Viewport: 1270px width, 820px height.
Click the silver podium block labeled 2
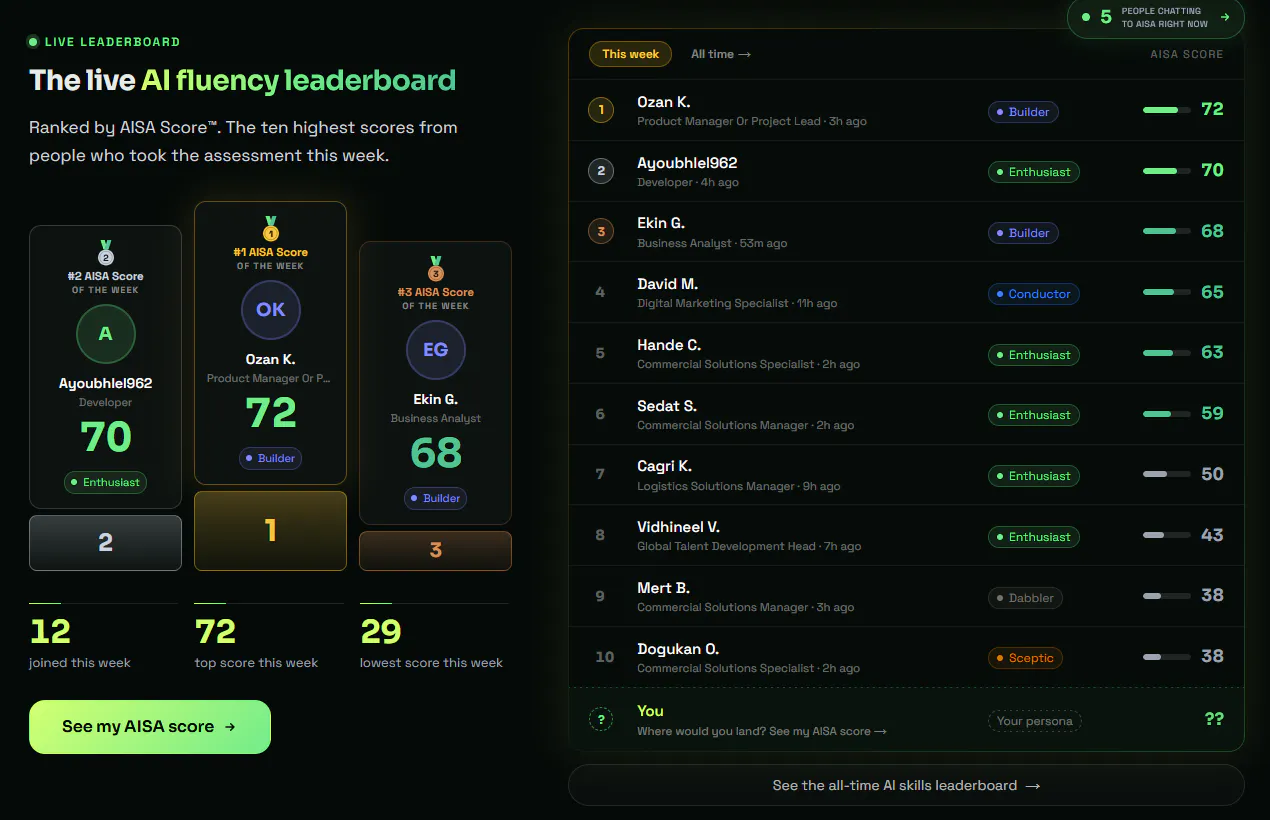(x=105, y=543)
